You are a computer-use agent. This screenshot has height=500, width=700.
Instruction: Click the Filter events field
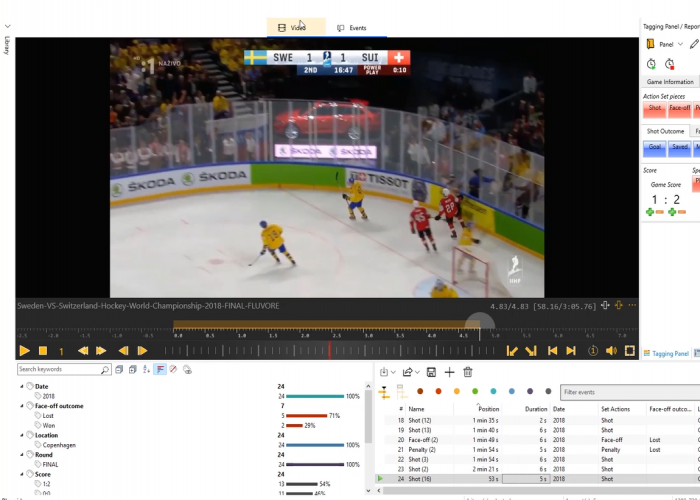pyautogui.click(x=629, y=392)
